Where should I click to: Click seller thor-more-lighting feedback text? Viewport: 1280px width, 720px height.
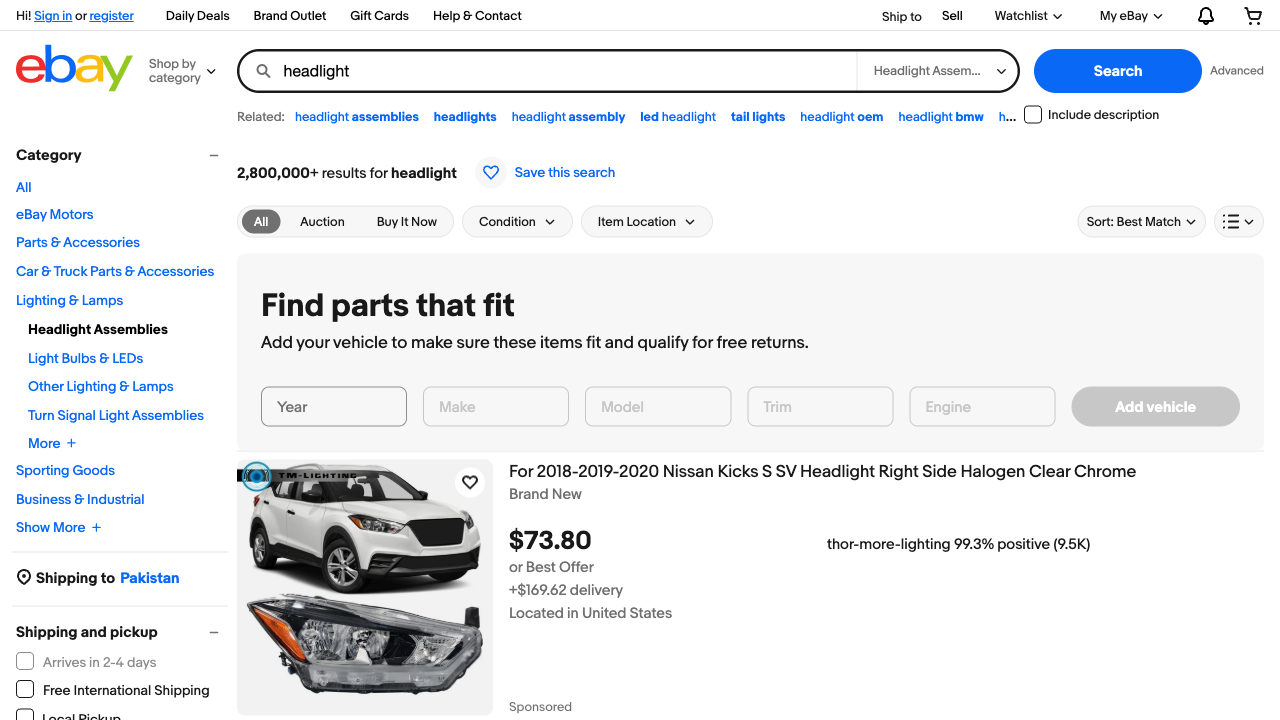(x=958, y=544)
